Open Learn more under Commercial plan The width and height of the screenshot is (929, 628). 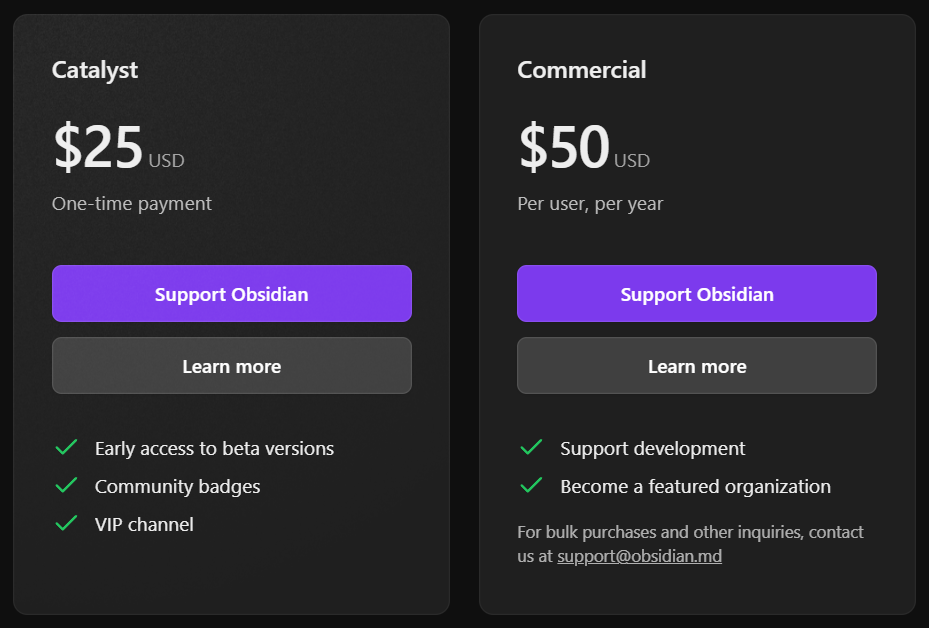coord(697,366)
